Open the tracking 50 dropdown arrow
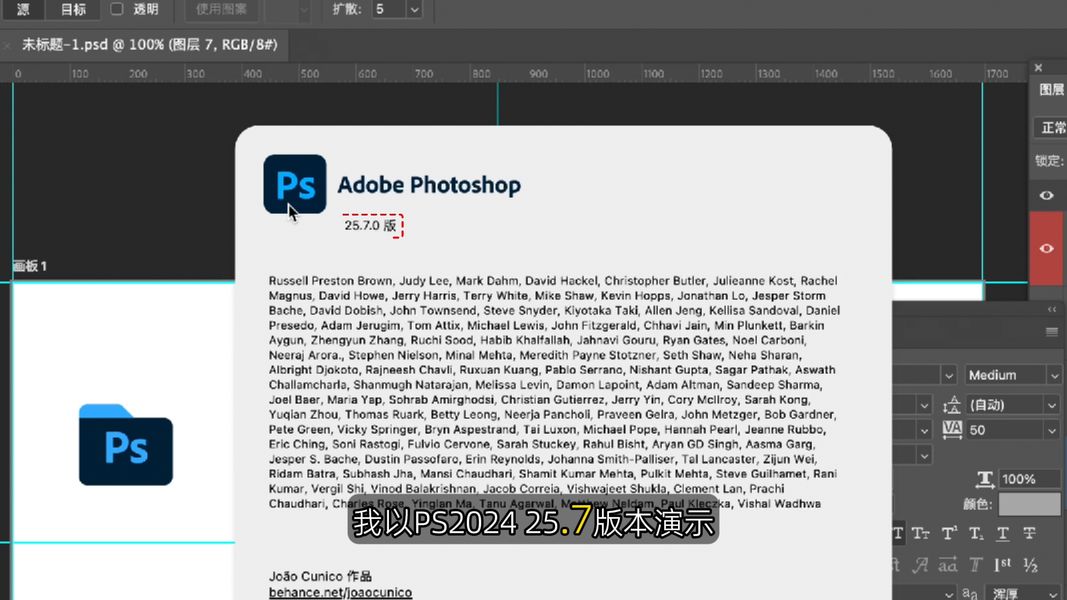This screenshot has width=1067, height=600. click(x=1051, y=430)
